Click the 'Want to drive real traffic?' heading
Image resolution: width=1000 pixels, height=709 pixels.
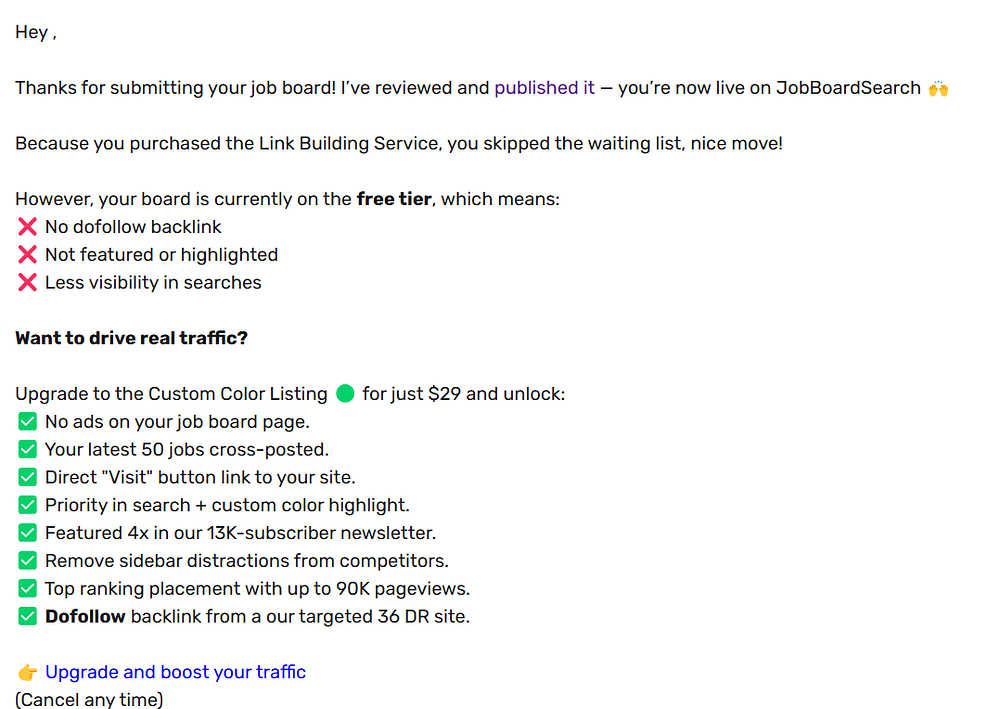click(131, 338)
